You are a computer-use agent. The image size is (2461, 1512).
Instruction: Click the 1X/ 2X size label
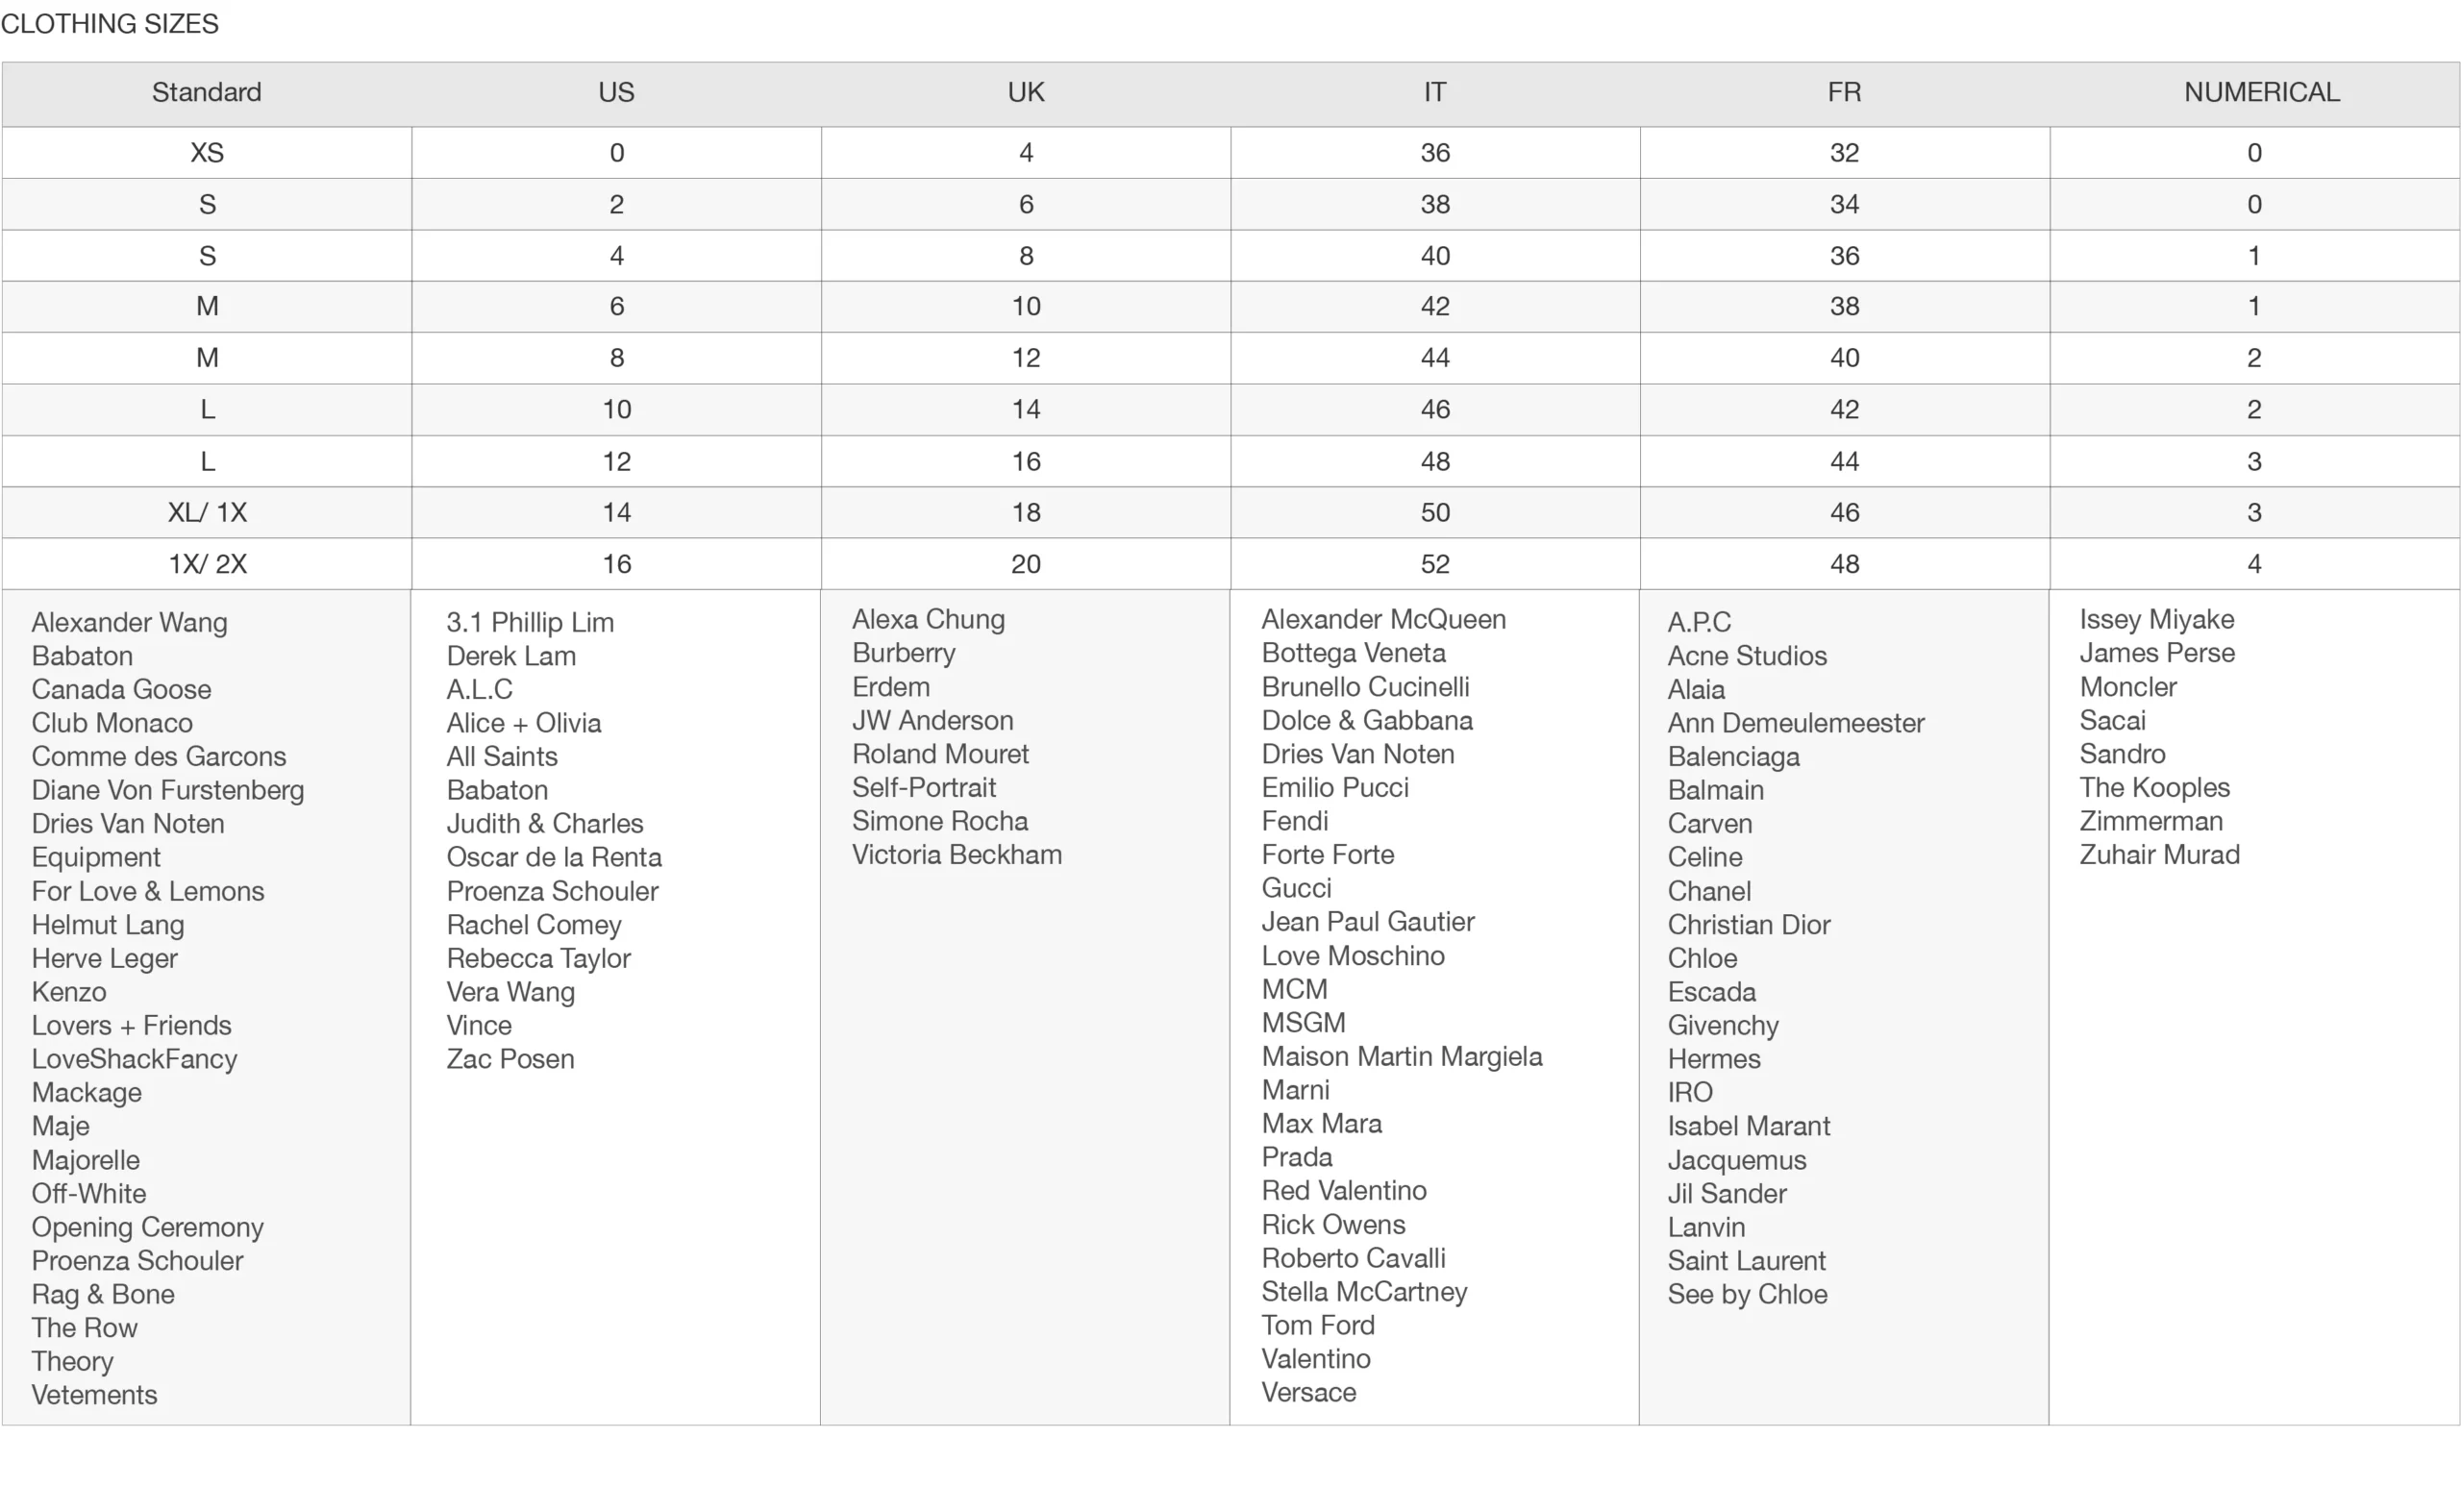point(207,564)
